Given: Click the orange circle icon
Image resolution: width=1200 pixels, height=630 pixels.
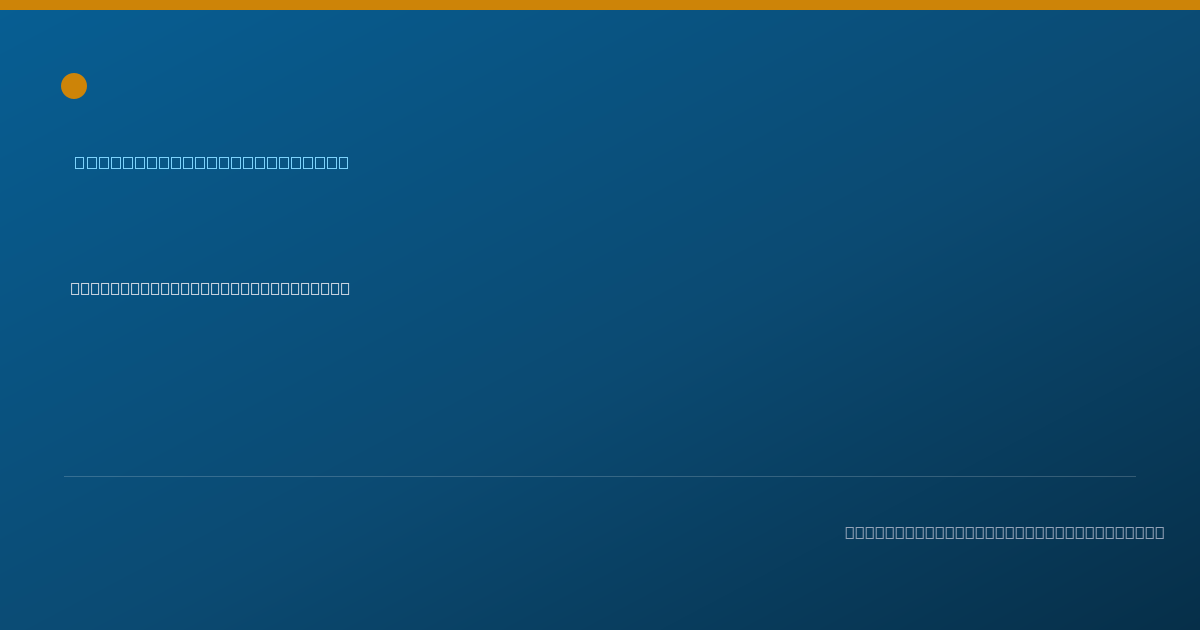Looking at the screenshot, I should [x=74, y=86].
